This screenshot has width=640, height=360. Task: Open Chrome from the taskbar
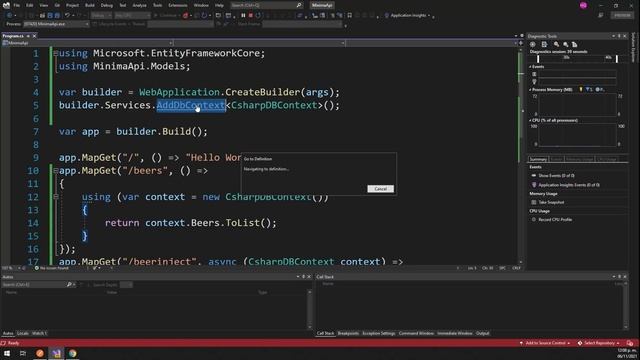click(73, 353)
